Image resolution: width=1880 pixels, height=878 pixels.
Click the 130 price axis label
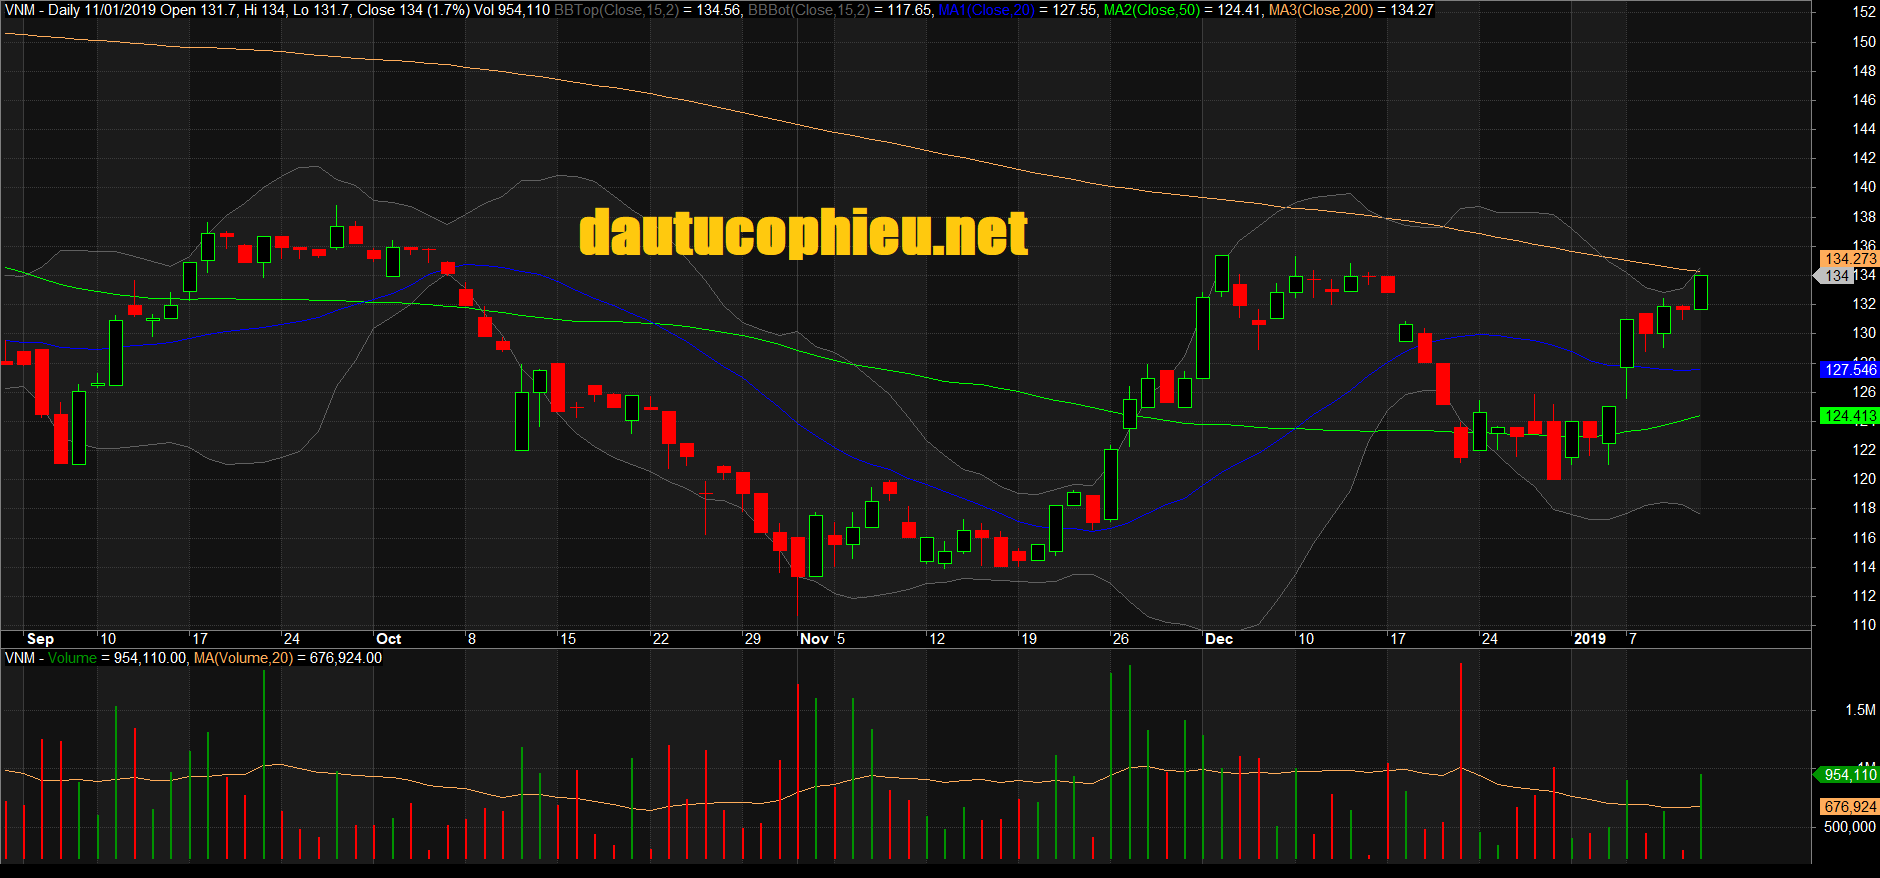click(x=1864, y=333)
